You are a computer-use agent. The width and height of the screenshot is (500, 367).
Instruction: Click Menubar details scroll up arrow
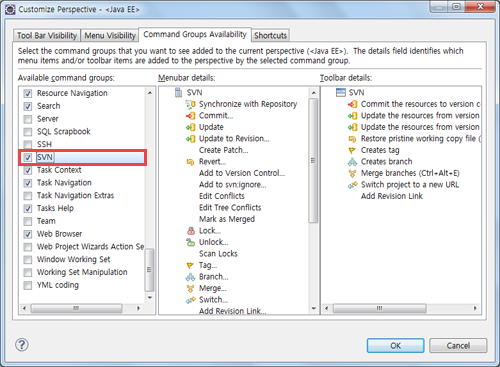pyautogui.click(x=313, y=93)
